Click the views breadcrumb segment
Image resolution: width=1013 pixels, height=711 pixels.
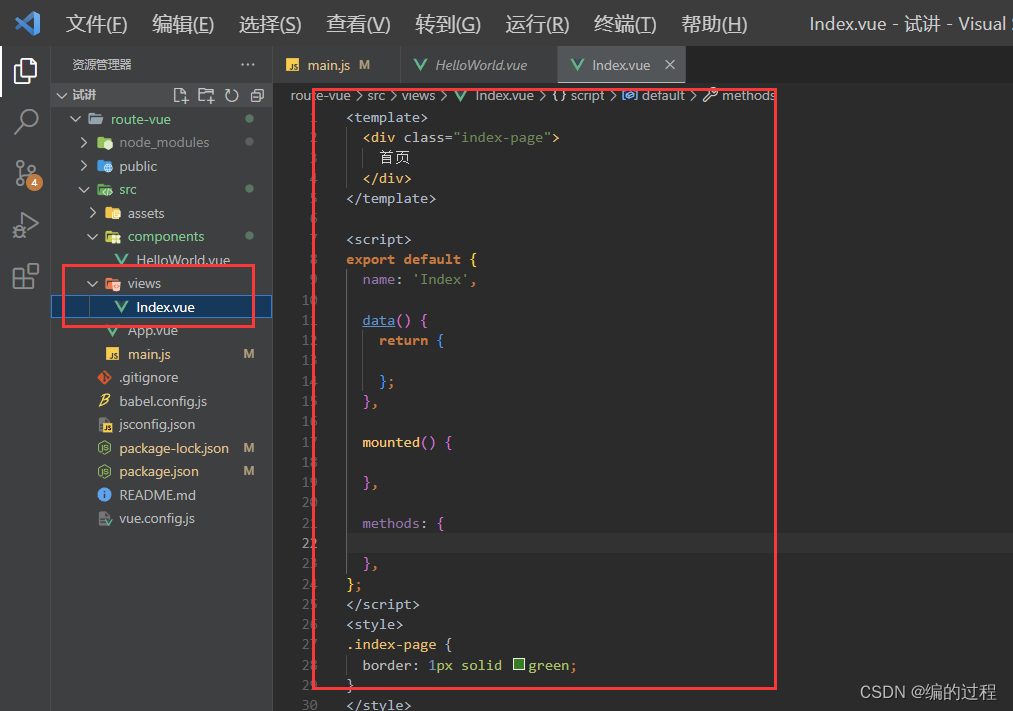pyautogui.click(x=419, y=96)
